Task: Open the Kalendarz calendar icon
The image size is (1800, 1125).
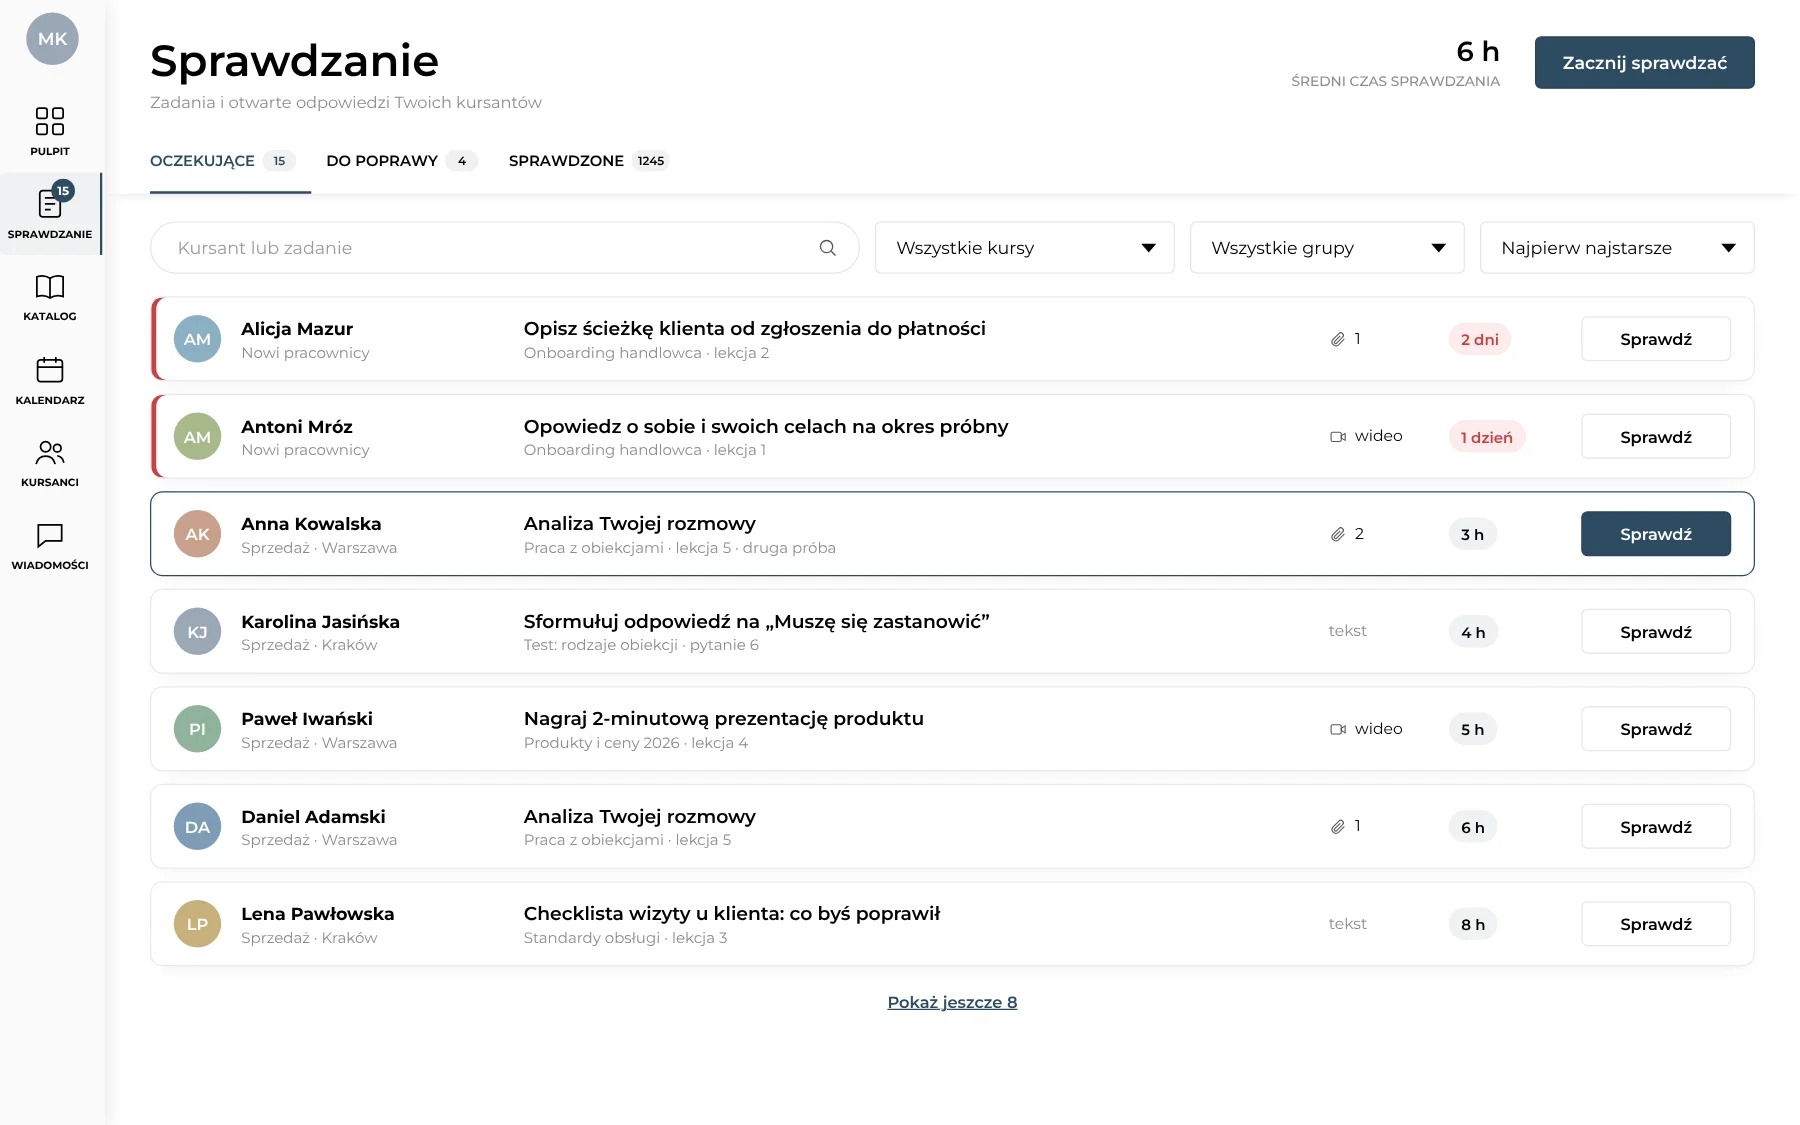Action: tap(50, 370)
